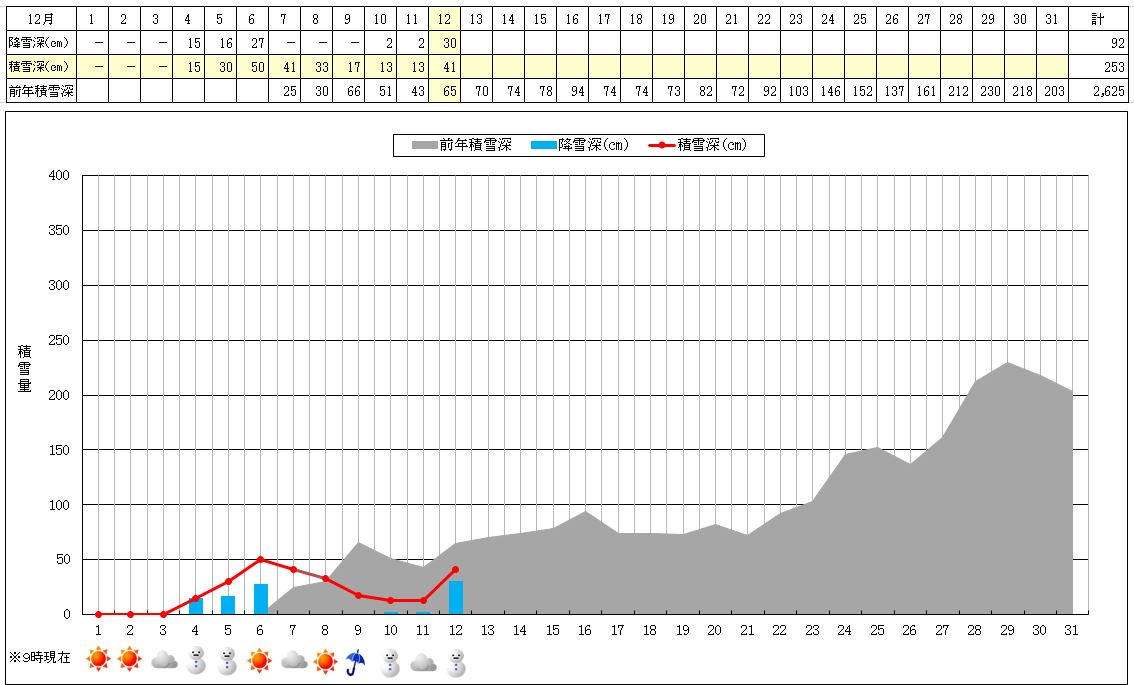Screen dimensions: 1134x685
Task: Click the blue umbrella rain icon under day 9
Action: pyautogui.click(x=358, y=661)
